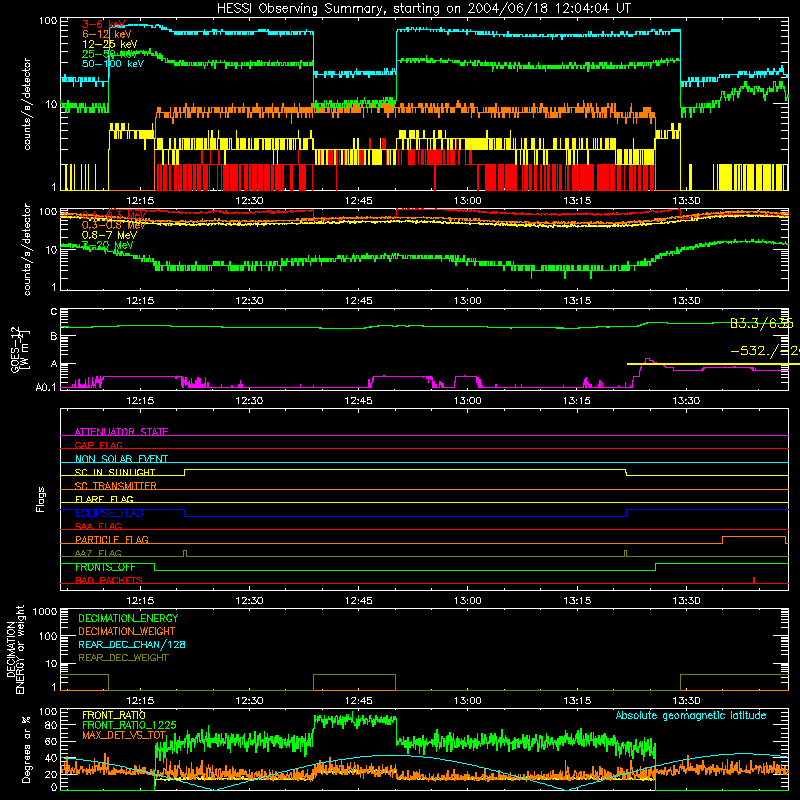The width and height of the screenshot is (800, 800).
Task: Click the SC_TRANSMITTER flag label
Action: (116, 485)
